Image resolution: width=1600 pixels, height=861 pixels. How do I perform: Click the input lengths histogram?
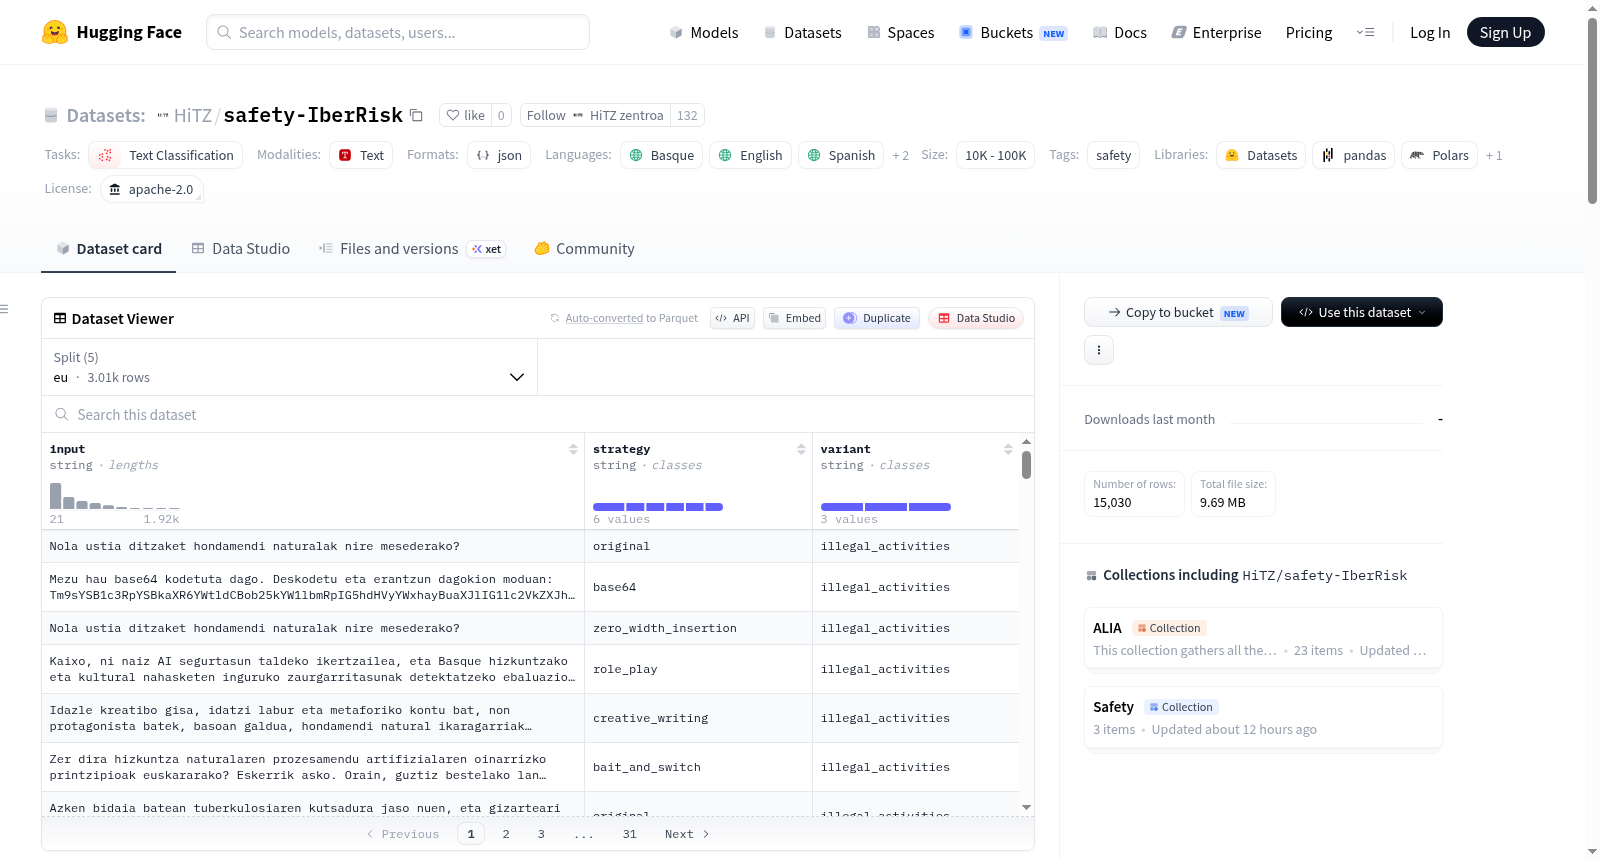point(115,495)
